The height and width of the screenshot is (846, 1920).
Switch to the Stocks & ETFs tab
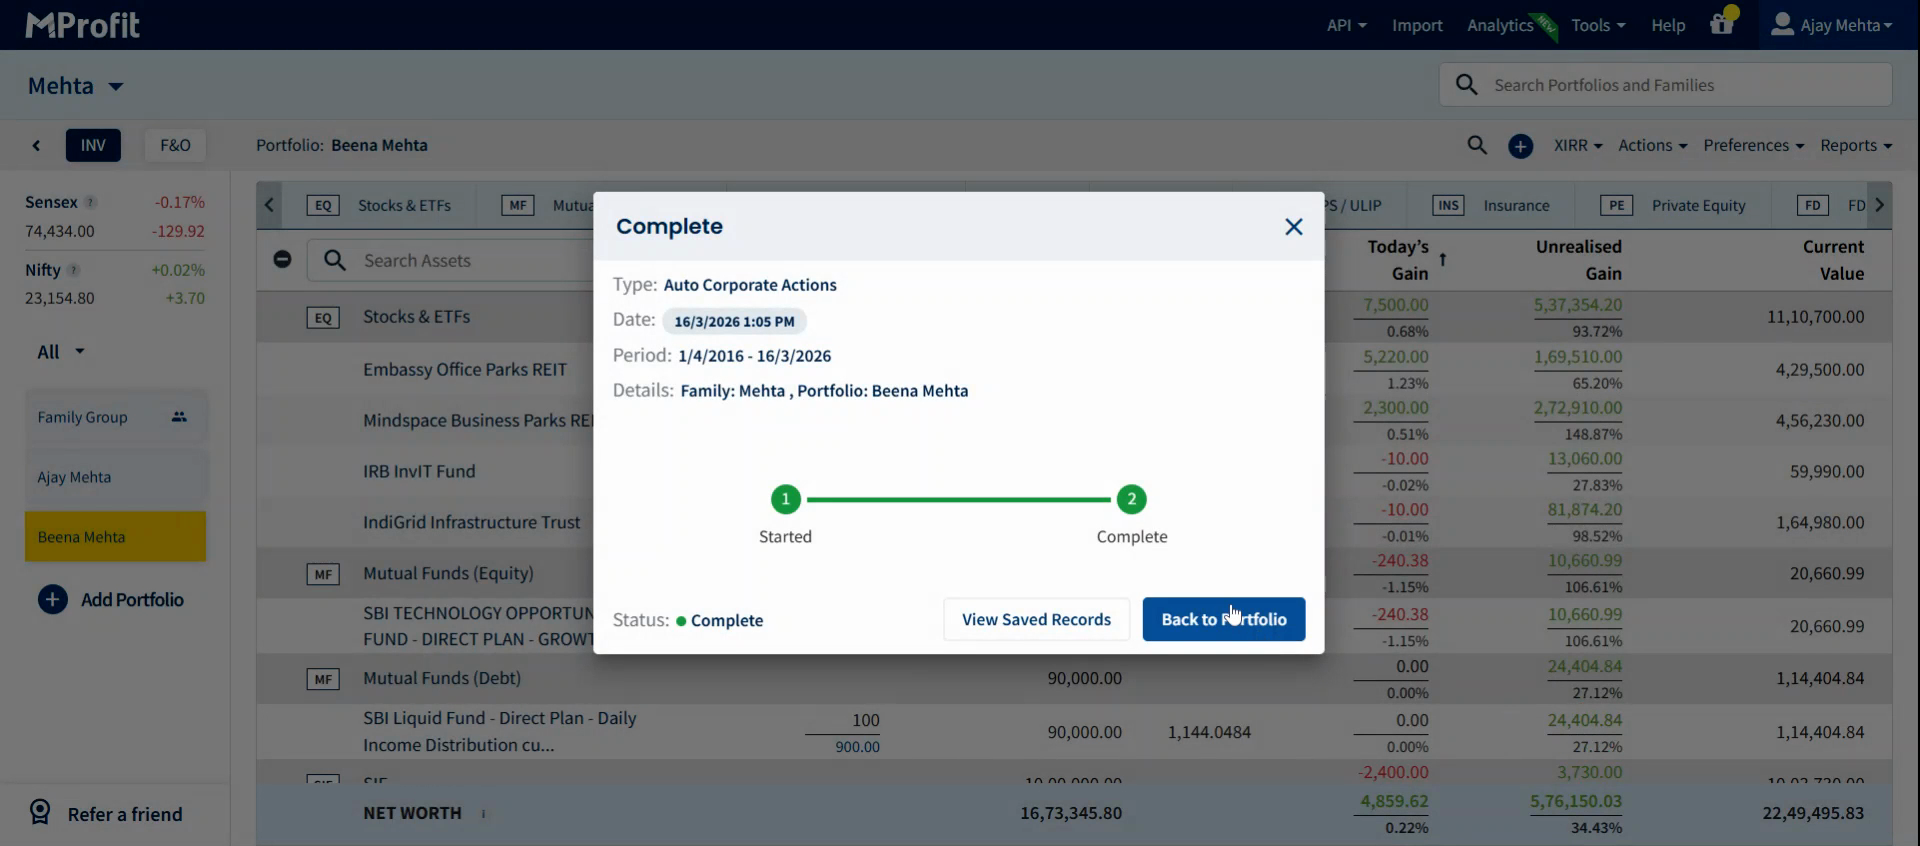[379, 205]
